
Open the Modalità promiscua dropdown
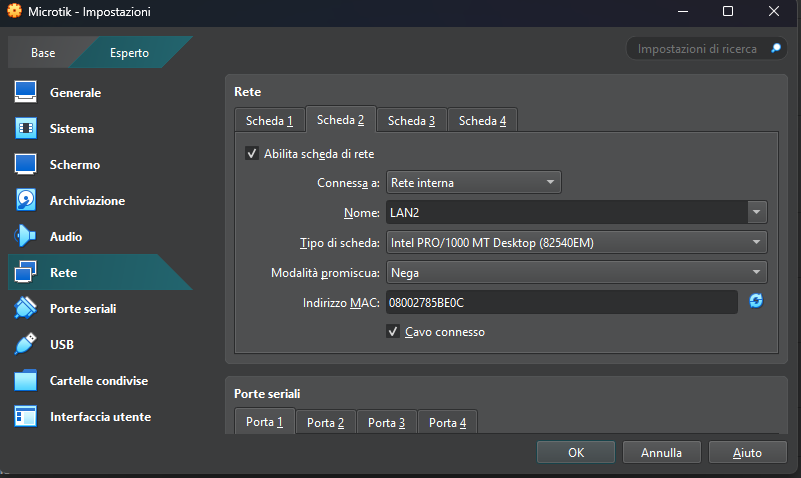click(577, 273)
